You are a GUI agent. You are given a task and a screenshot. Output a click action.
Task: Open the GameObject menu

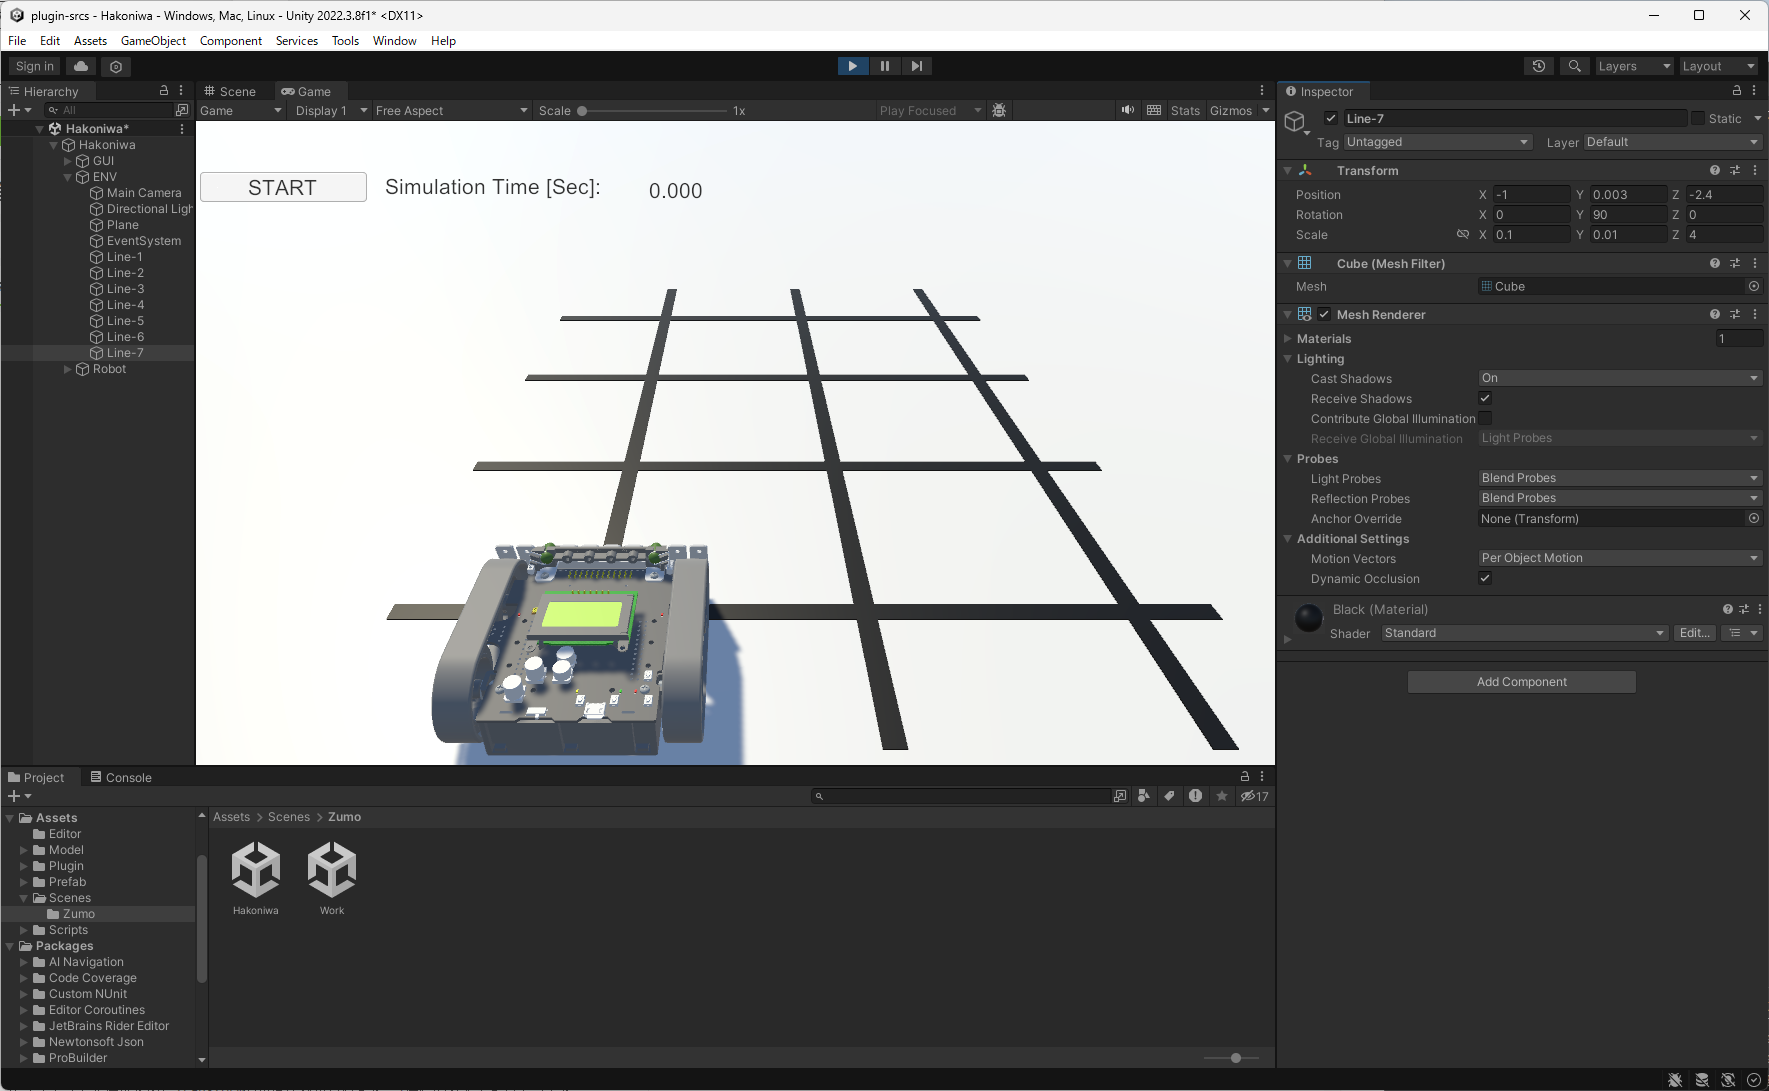pyautogui.click(x=153, y=41)
